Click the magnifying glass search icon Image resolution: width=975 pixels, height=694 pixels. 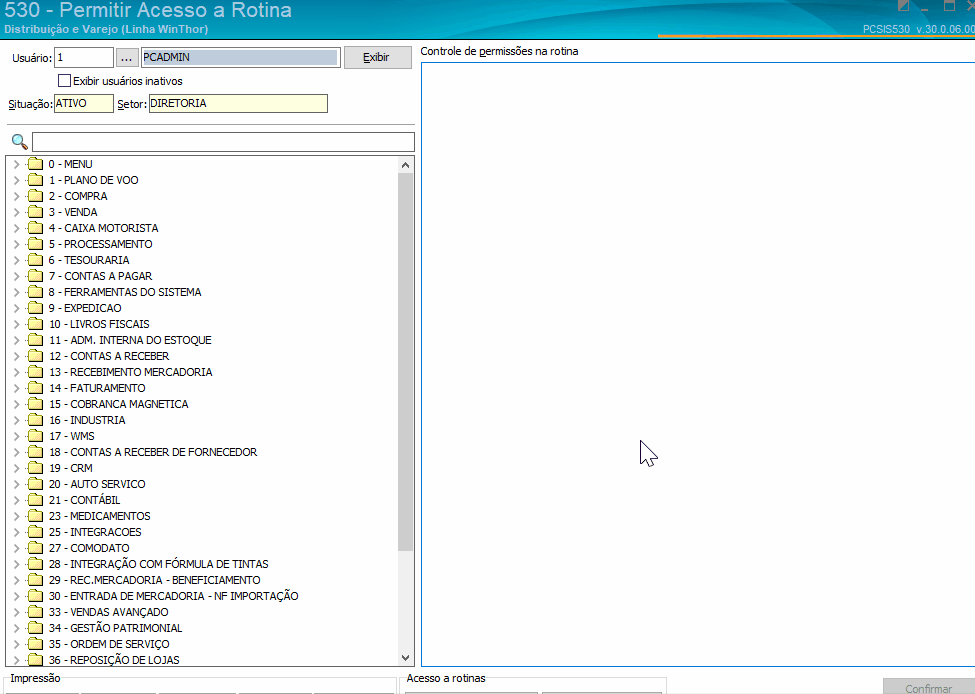click(x=20, y=142)
